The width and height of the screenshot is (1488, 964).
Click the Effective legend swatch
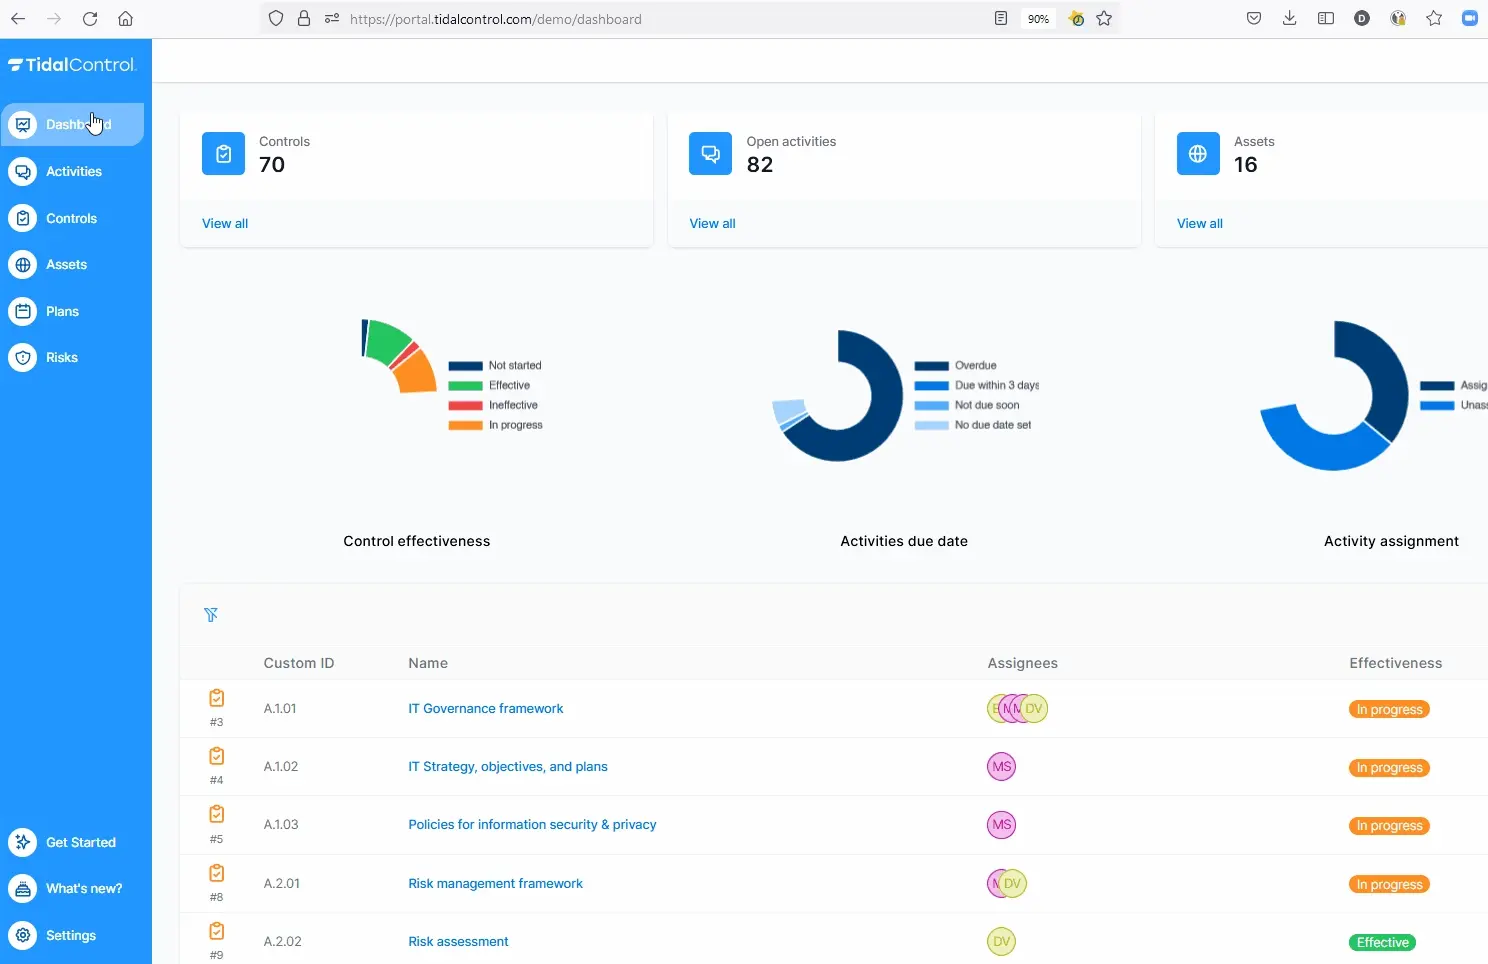(x=466, y=386)
